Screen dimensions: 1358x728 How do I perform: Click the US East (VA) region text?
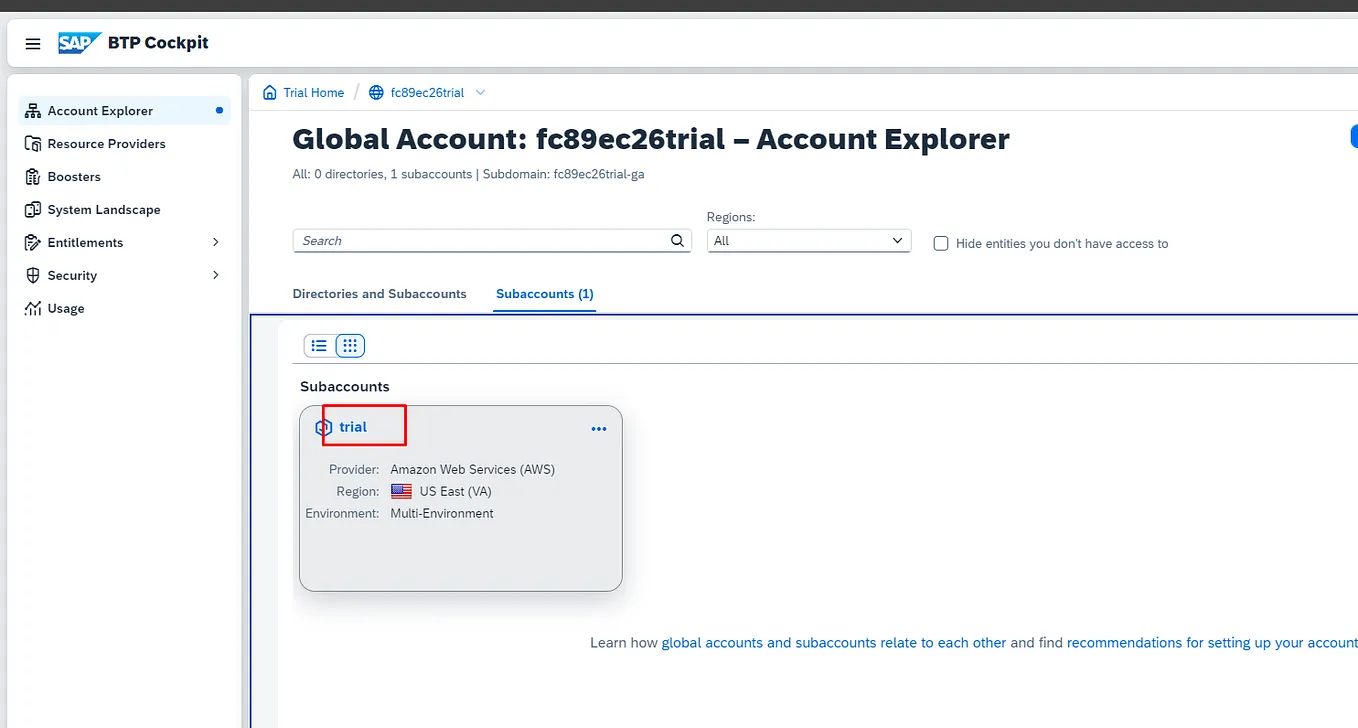[x=455, y=492]
